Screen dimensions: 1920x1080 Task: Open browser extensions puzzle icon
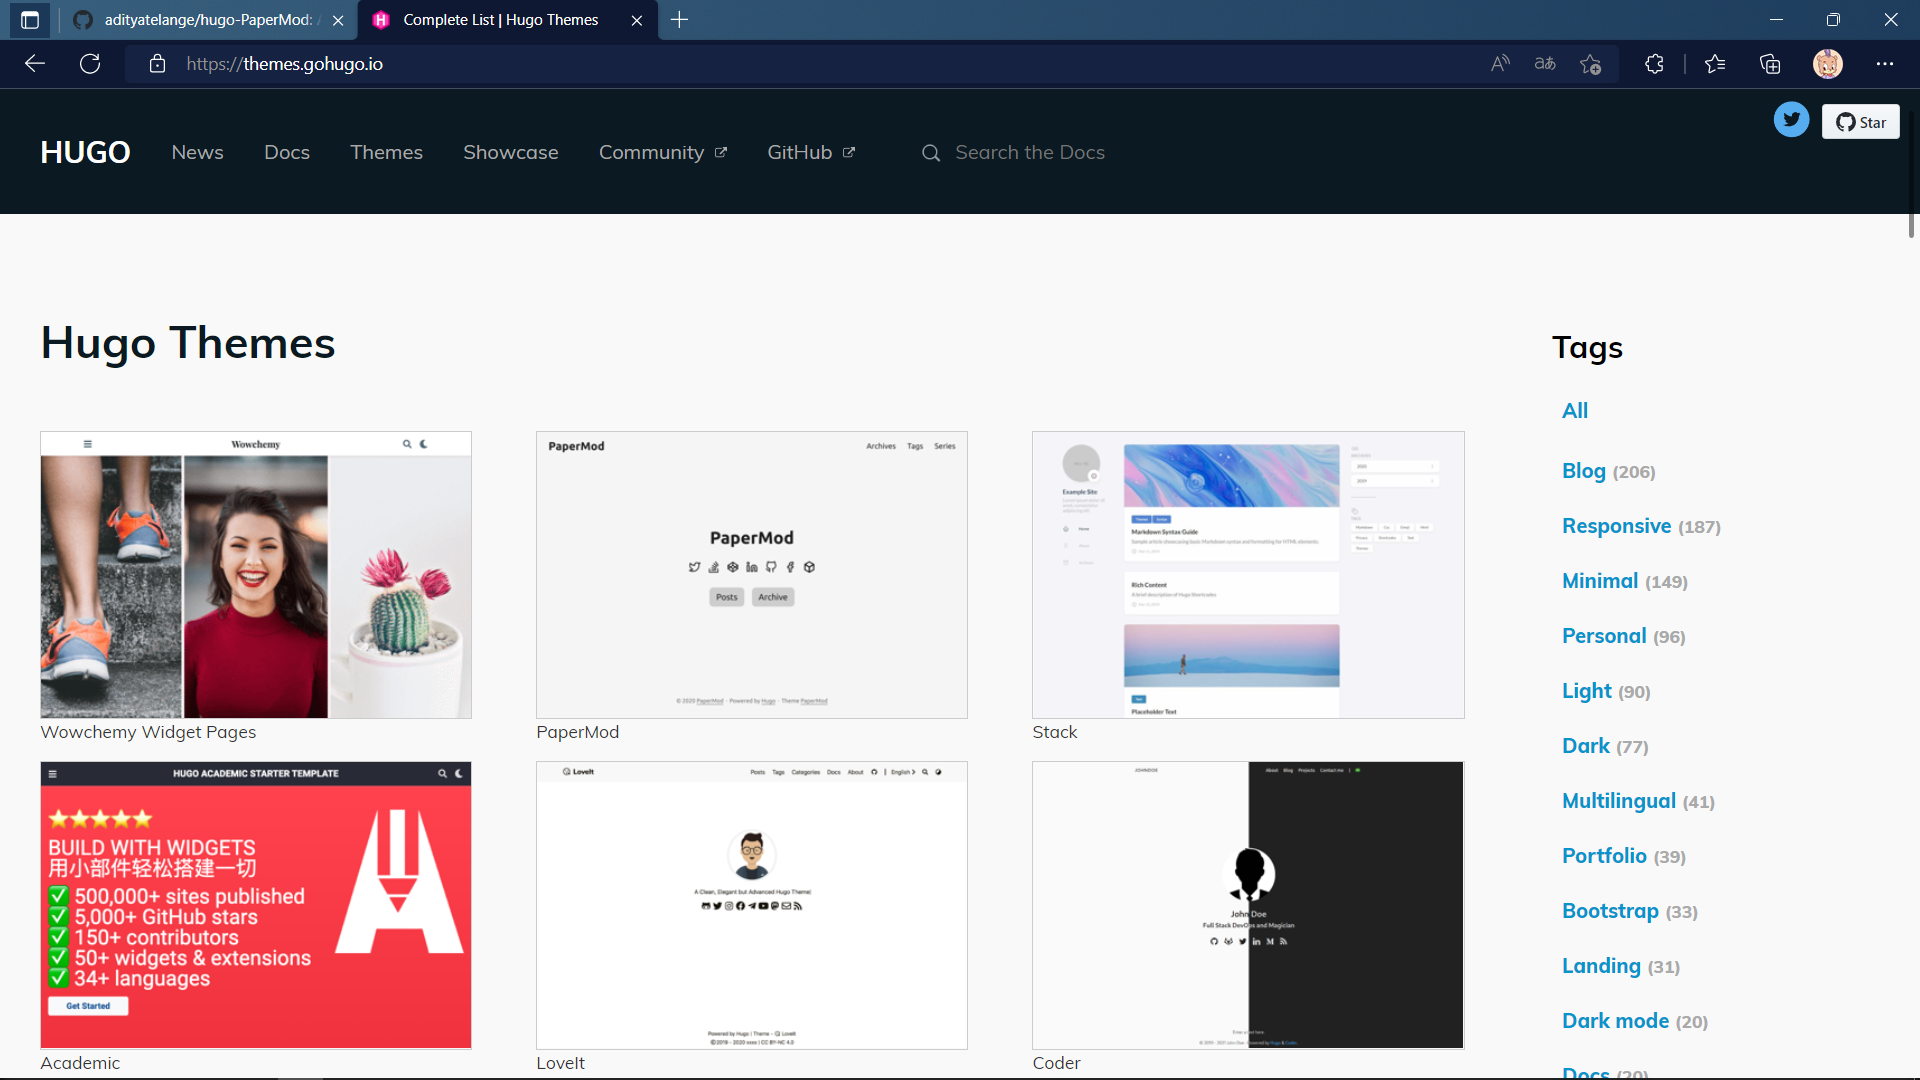tap(1654, 64)
